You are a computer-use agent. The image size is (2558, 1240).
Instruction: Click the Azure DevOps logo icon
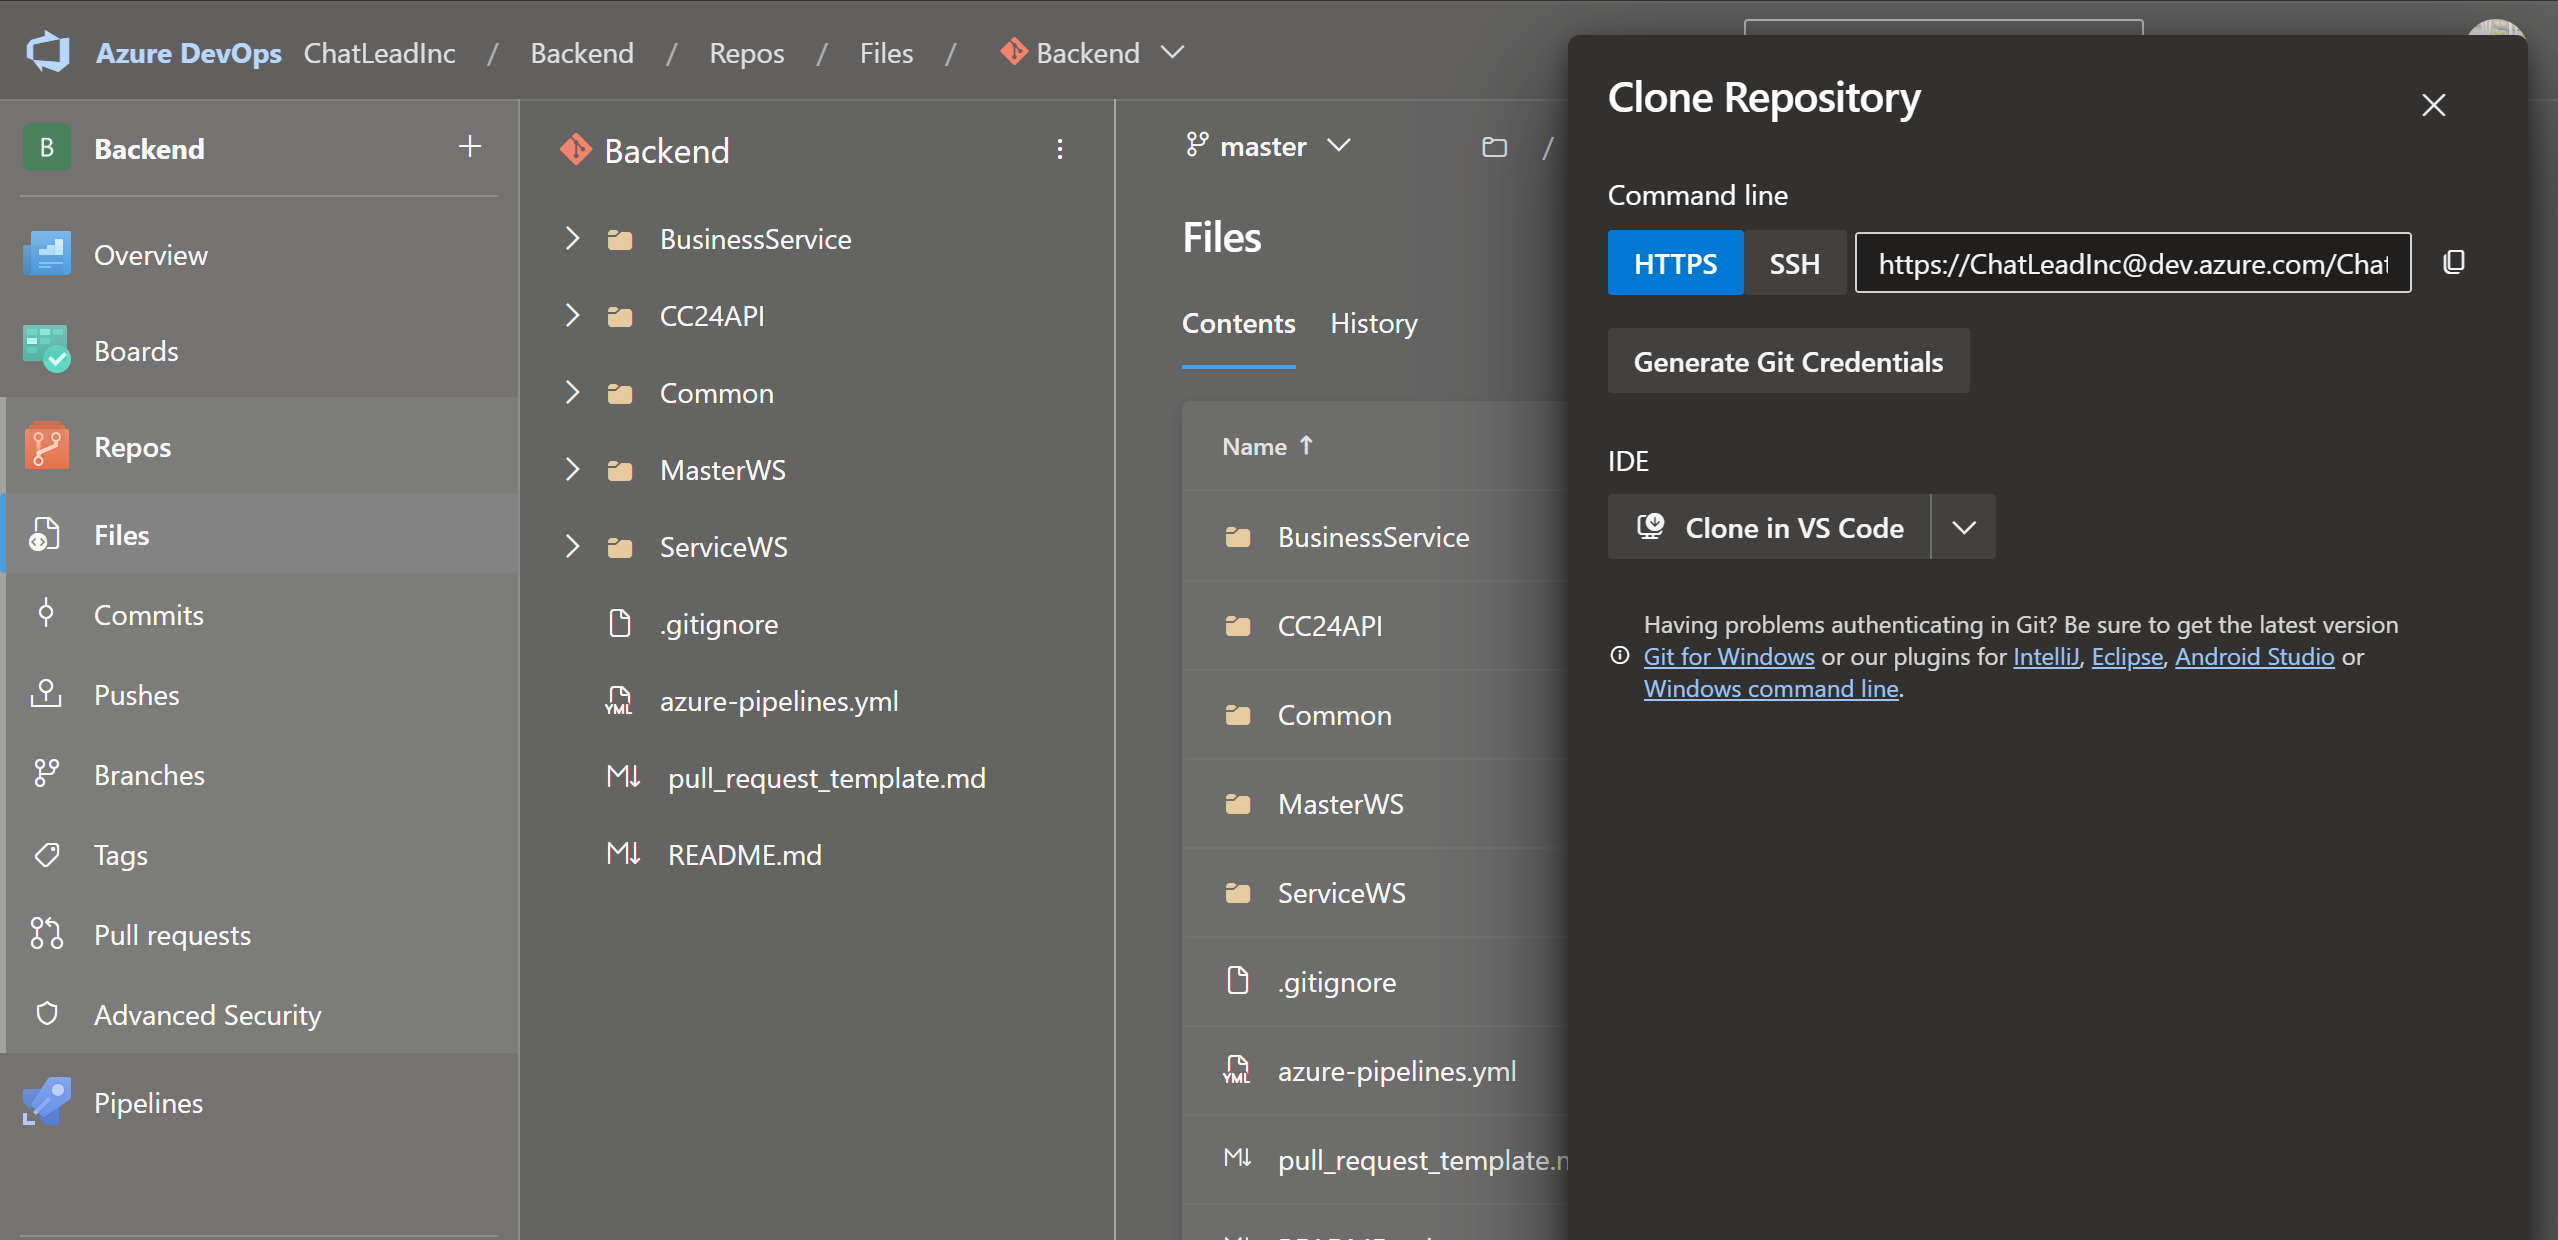pyautogui.click(x=48, y=52)
